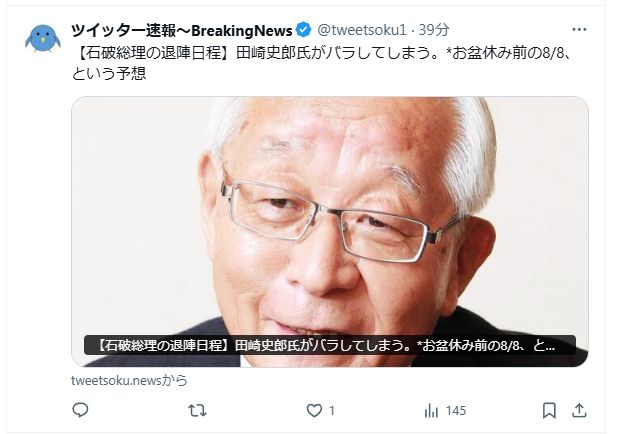Click the view count 145
635x434 pixels.
coord(456,411)
